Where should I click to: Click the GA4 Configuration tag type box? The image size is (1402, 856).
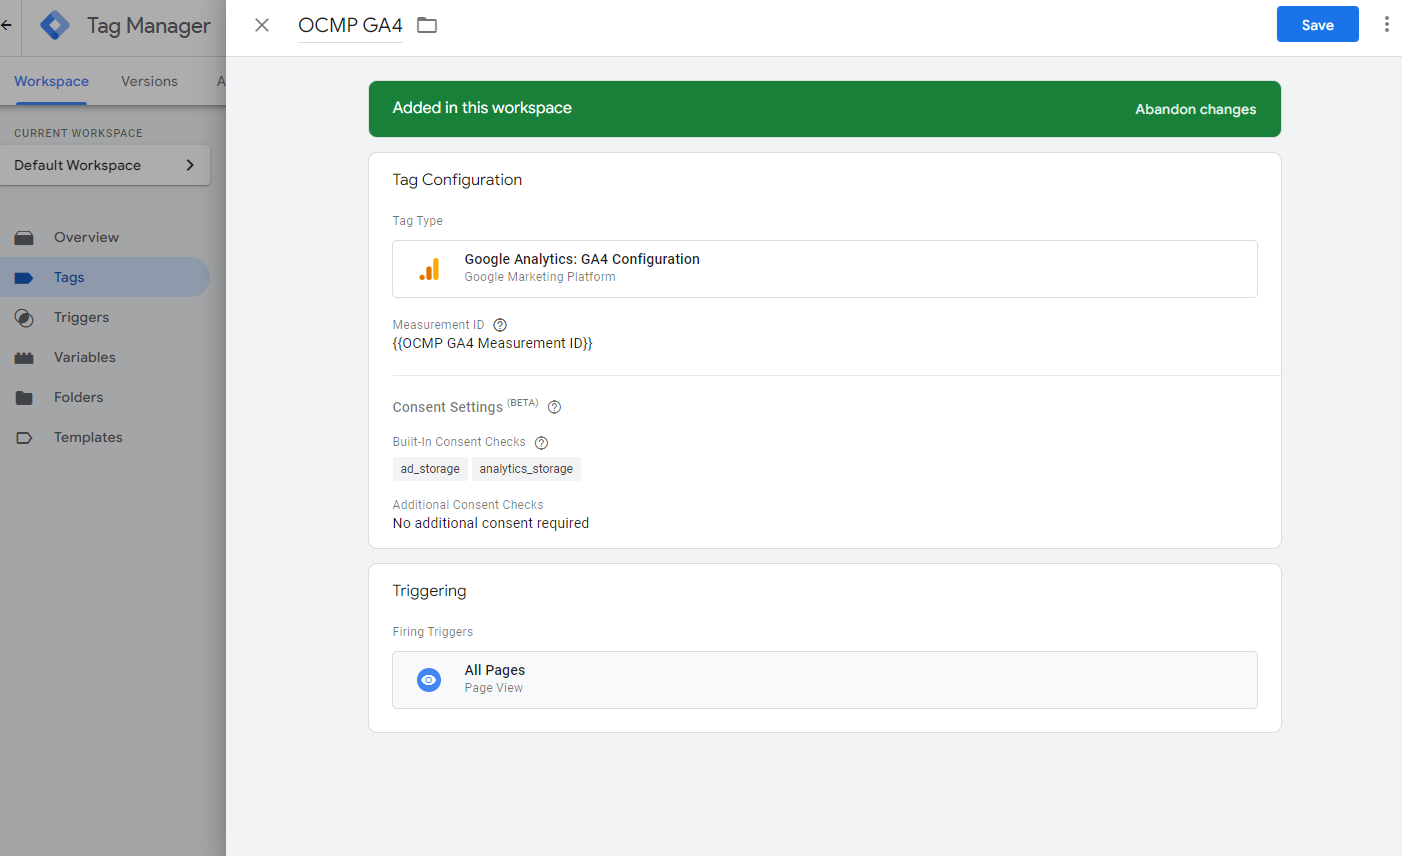point(824,269)
